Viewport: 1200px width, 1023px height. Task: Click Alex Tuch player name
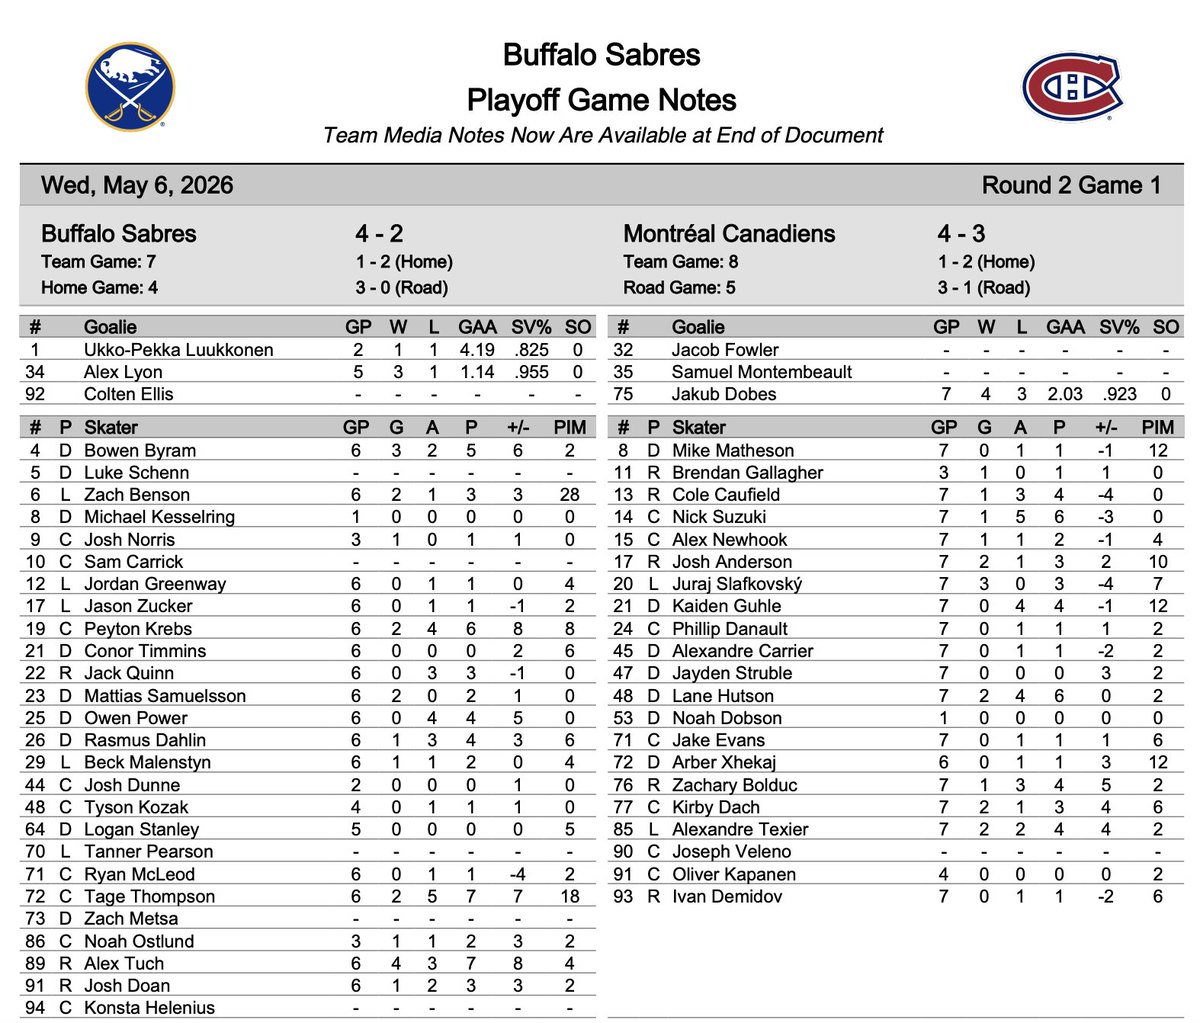(x=124, y=963)
